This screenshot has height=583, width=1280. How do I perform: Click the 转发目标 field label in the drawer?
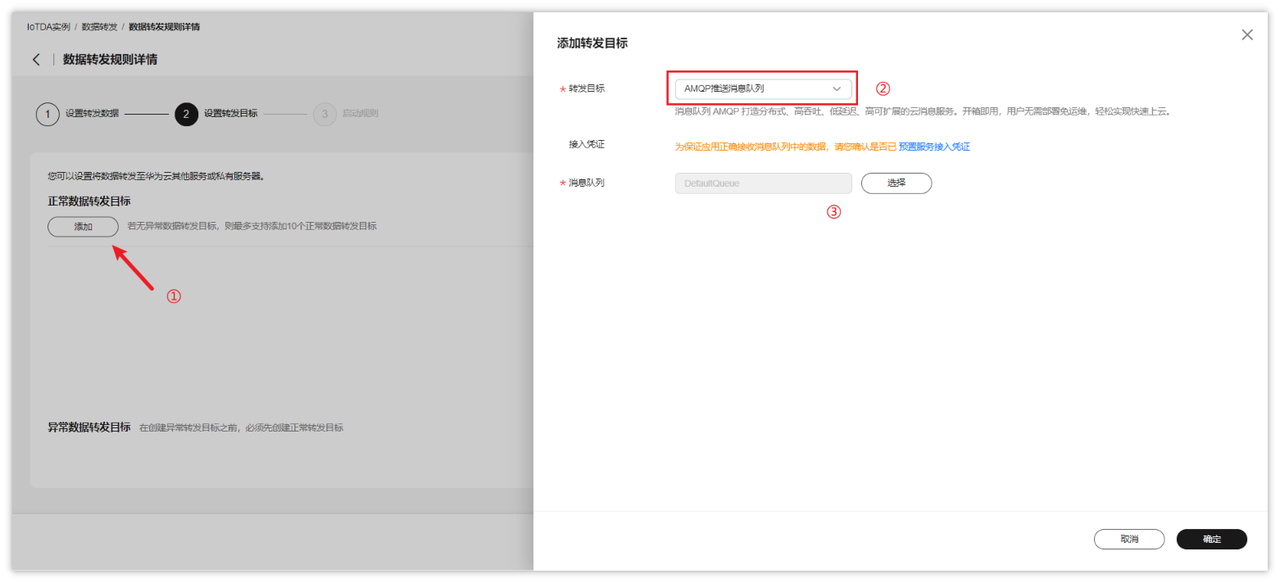(586, 88)
